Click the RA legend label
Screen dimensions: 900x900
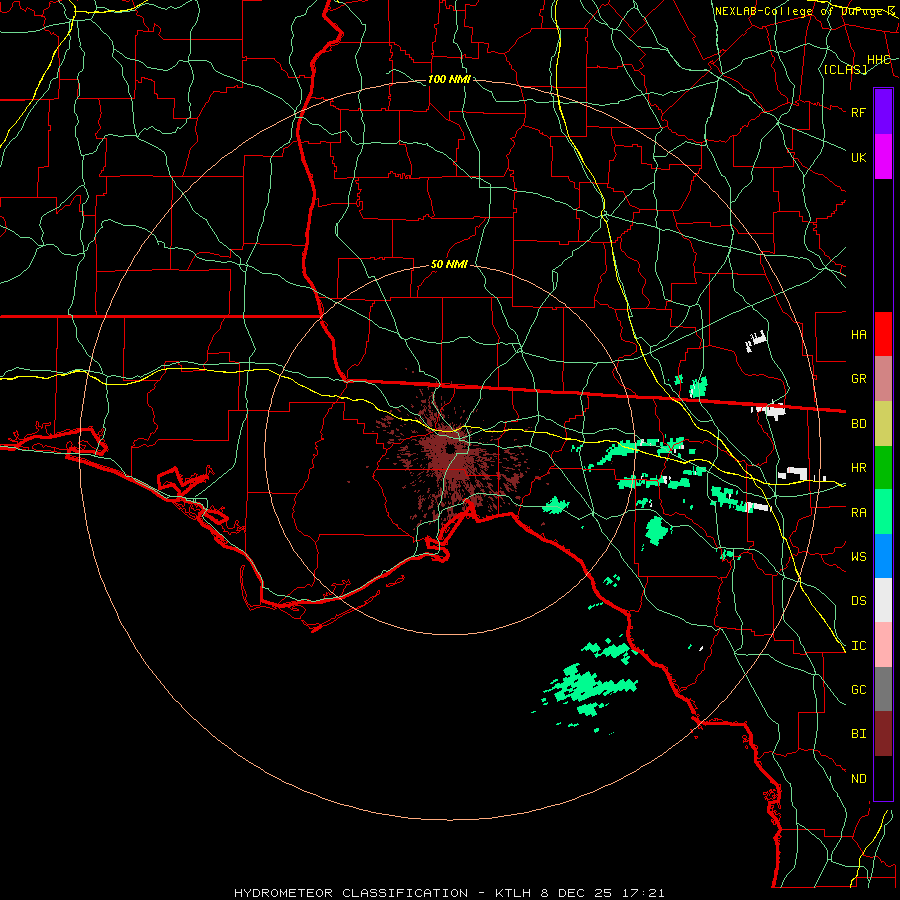click(858, 512)
